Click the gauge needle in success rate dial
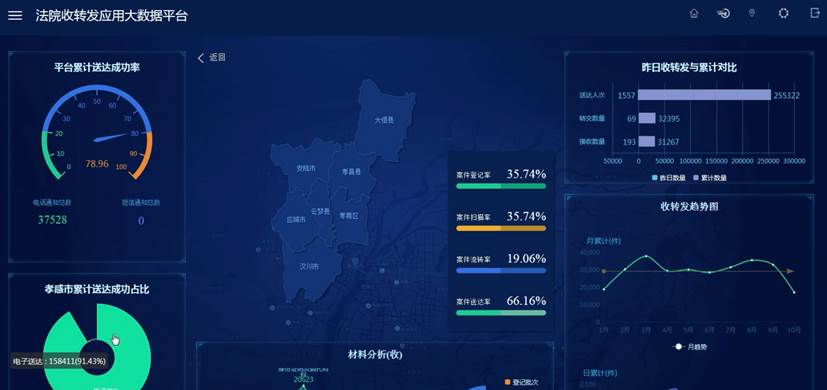Screen dimensions: 827x390 click(111, 138)
